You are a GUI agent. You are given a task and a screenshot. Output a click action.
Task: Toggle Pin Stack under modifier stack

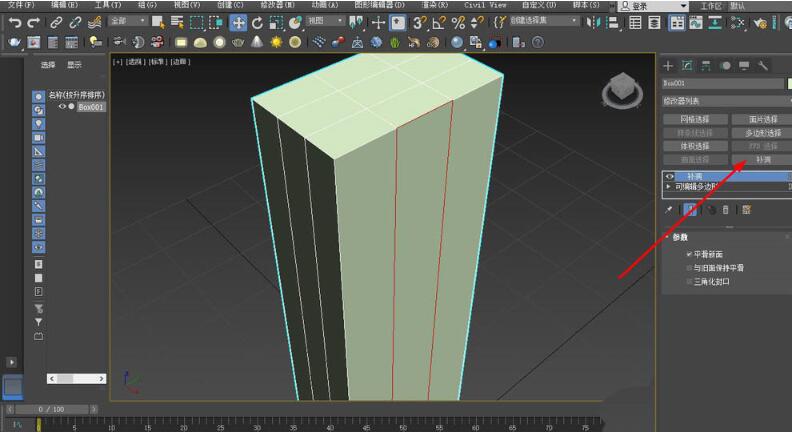tap(669, 210)
